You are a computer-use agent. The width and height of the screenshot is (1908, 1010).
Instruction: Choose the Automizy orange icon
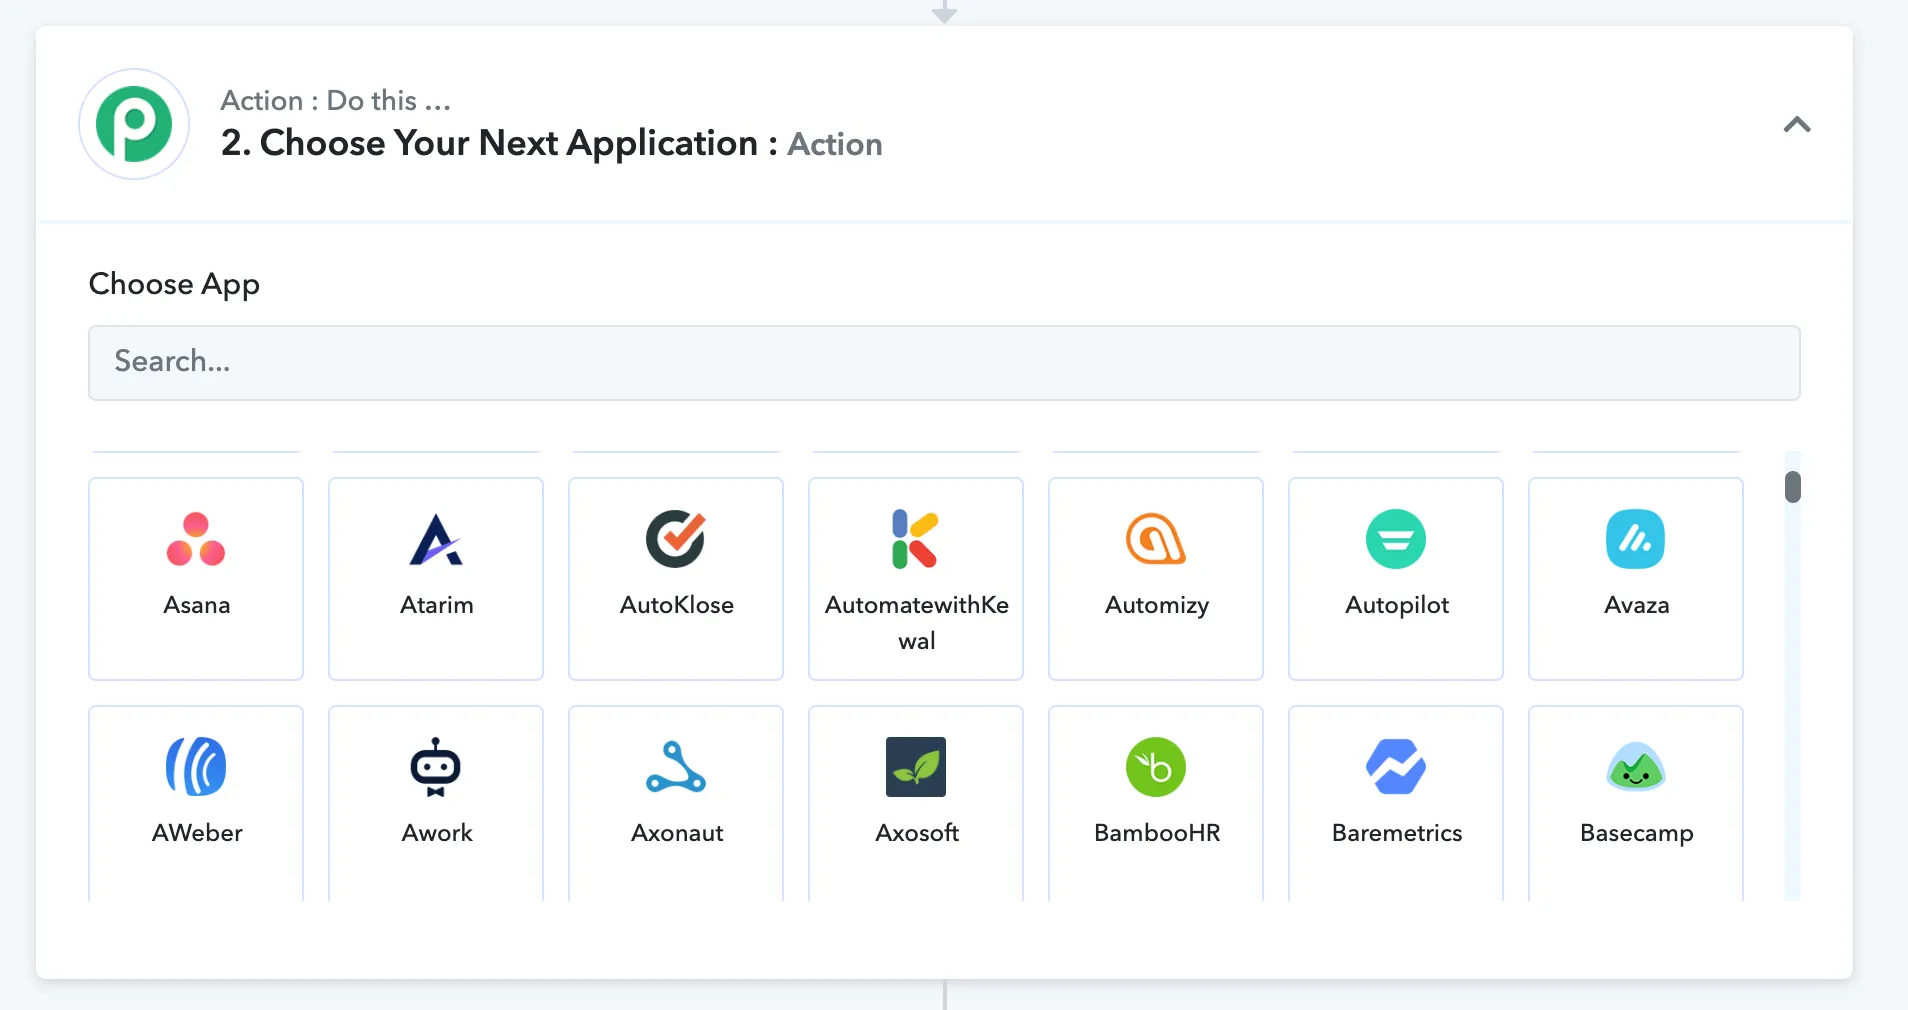click(1156, 539)
